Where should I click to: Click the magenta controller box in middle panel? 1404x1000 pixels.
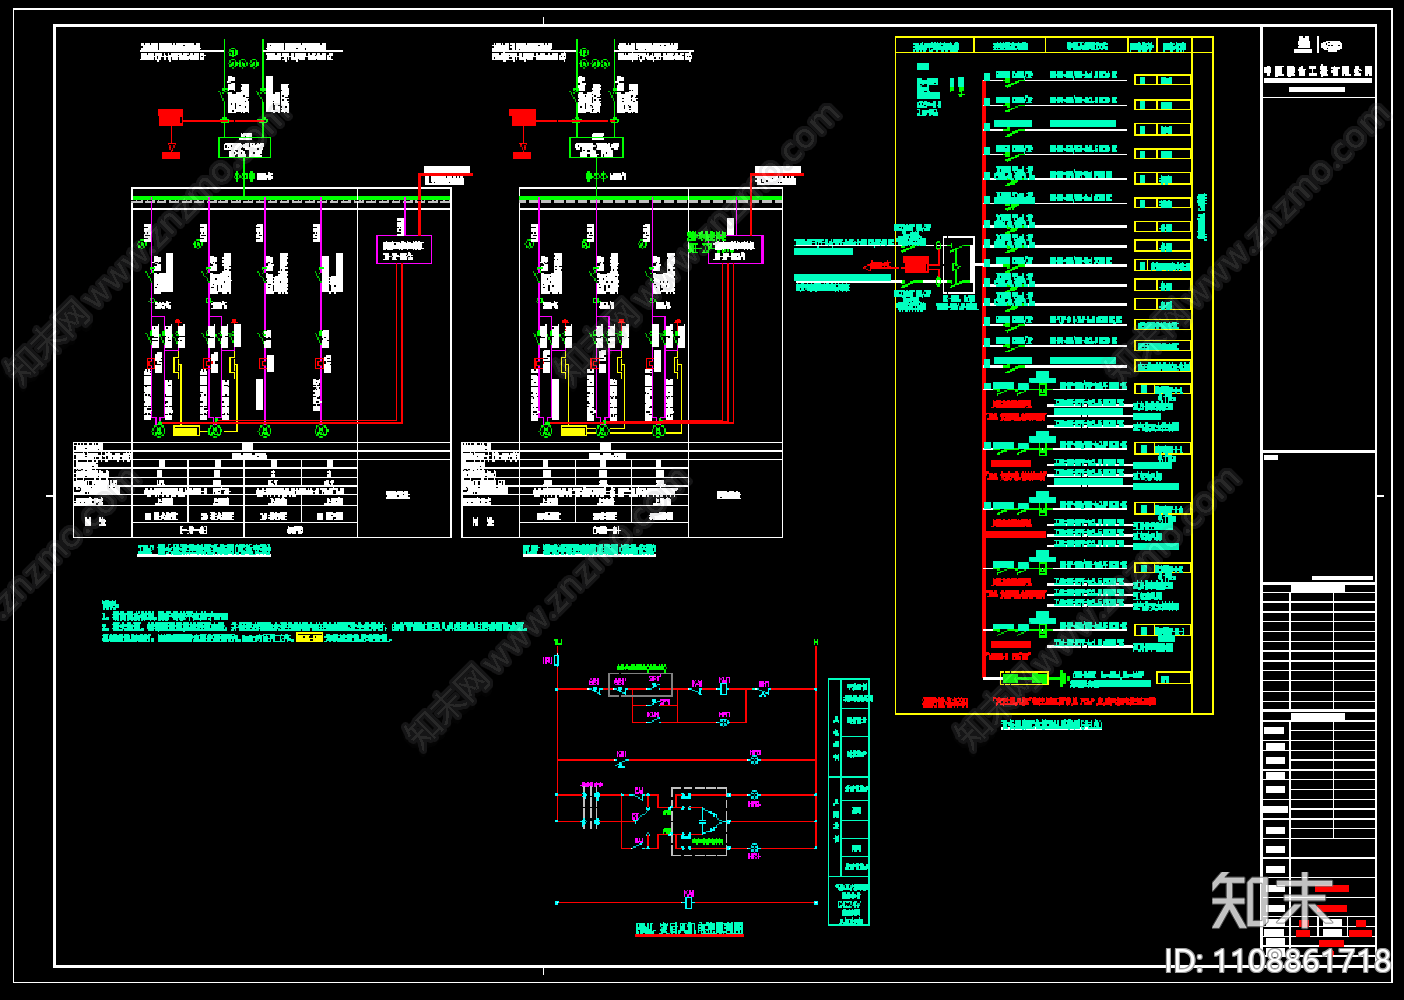coord(736,249)
